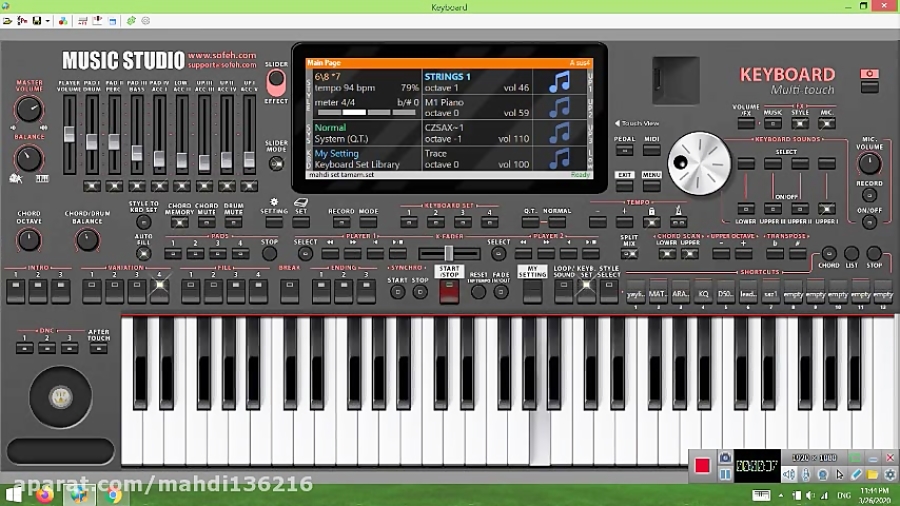900x506 pixels.
Task: Toggle the SLIDER MODE knob button
Action: click(276, 164)
